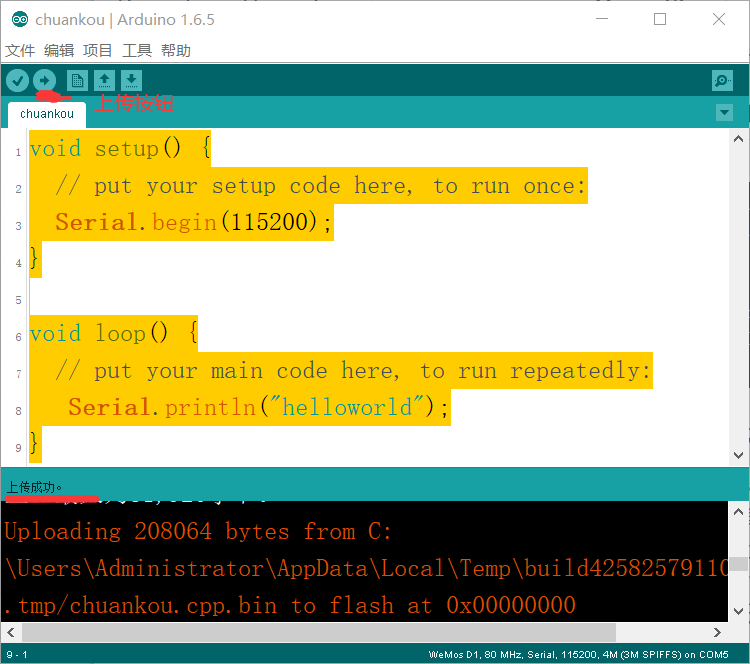Screen dimensions: 750x664
Task: Click the console scrollbar up arrow
Action: (739, 512)
